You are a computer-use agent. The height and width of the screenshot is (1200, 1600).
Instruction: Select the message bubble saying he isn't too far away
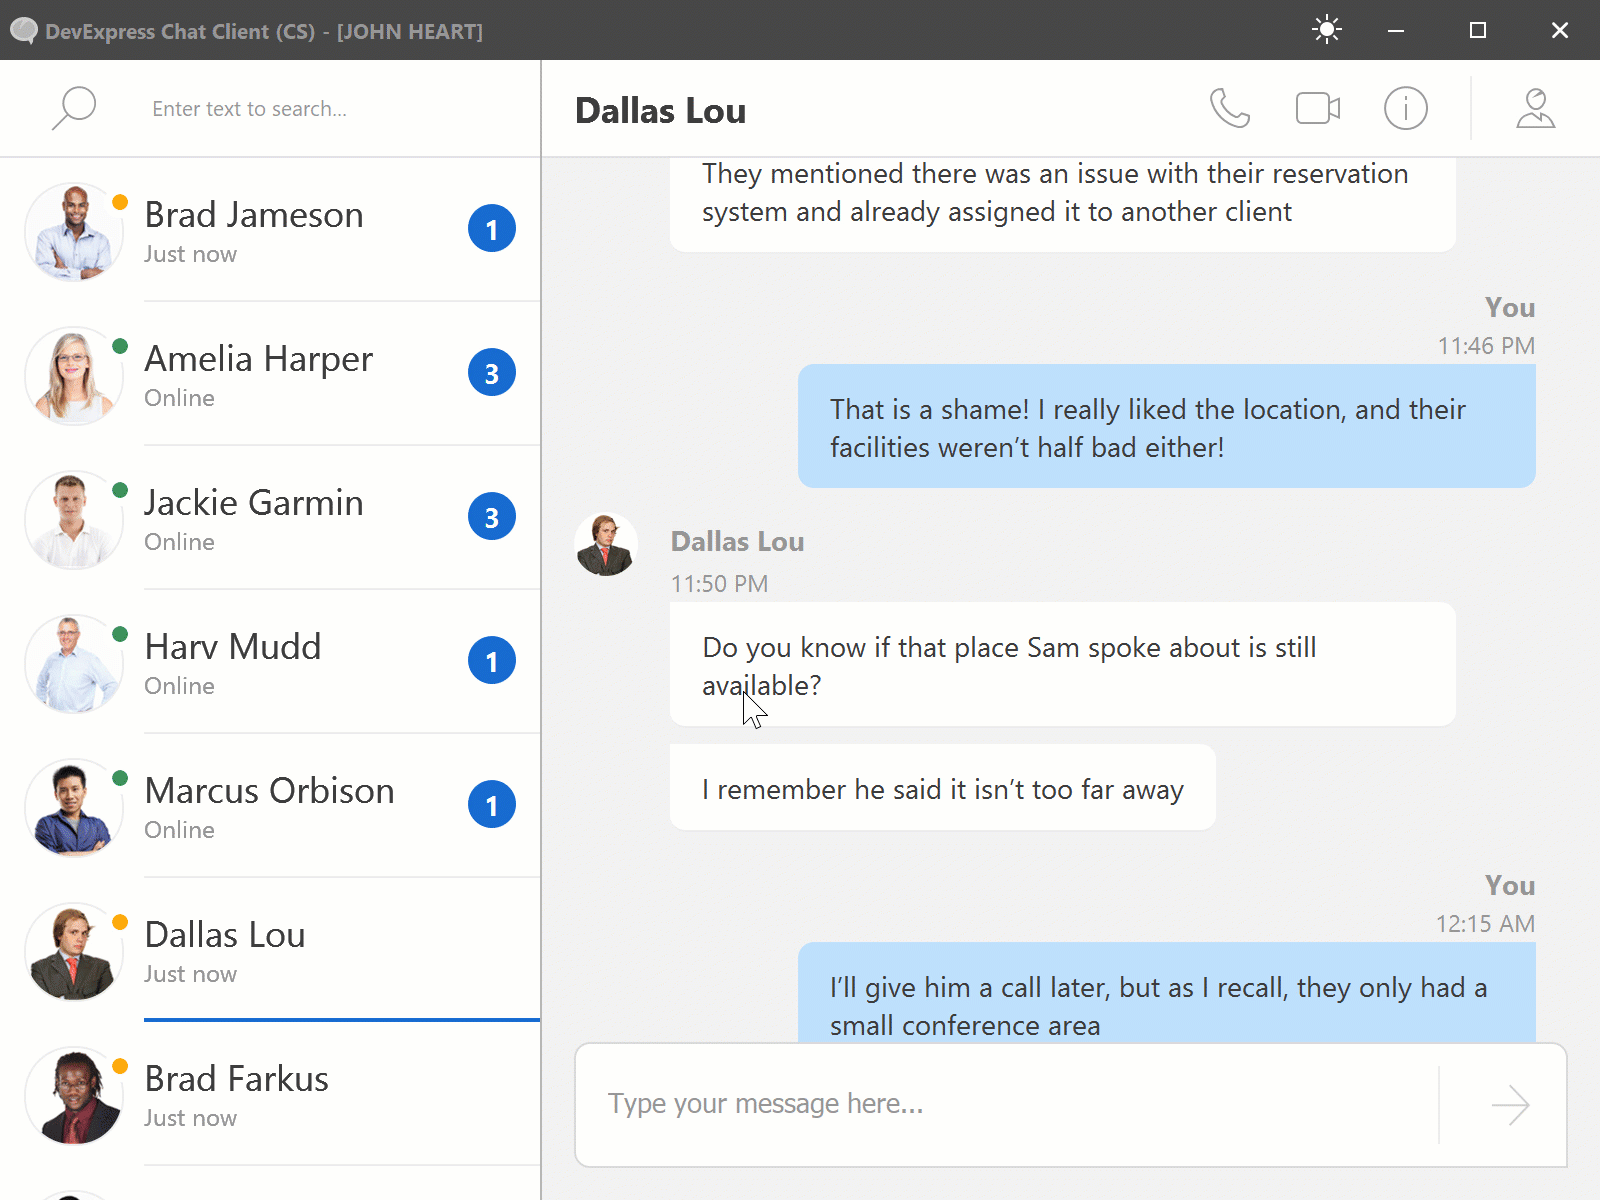click(x=941, y=788)
